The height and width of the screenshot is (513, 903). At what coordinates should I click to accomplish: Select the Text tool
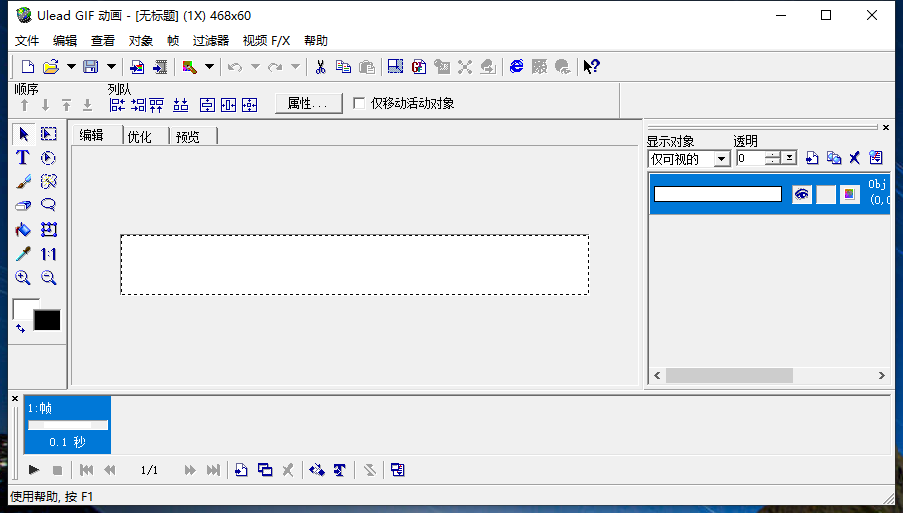click(23, 158)
